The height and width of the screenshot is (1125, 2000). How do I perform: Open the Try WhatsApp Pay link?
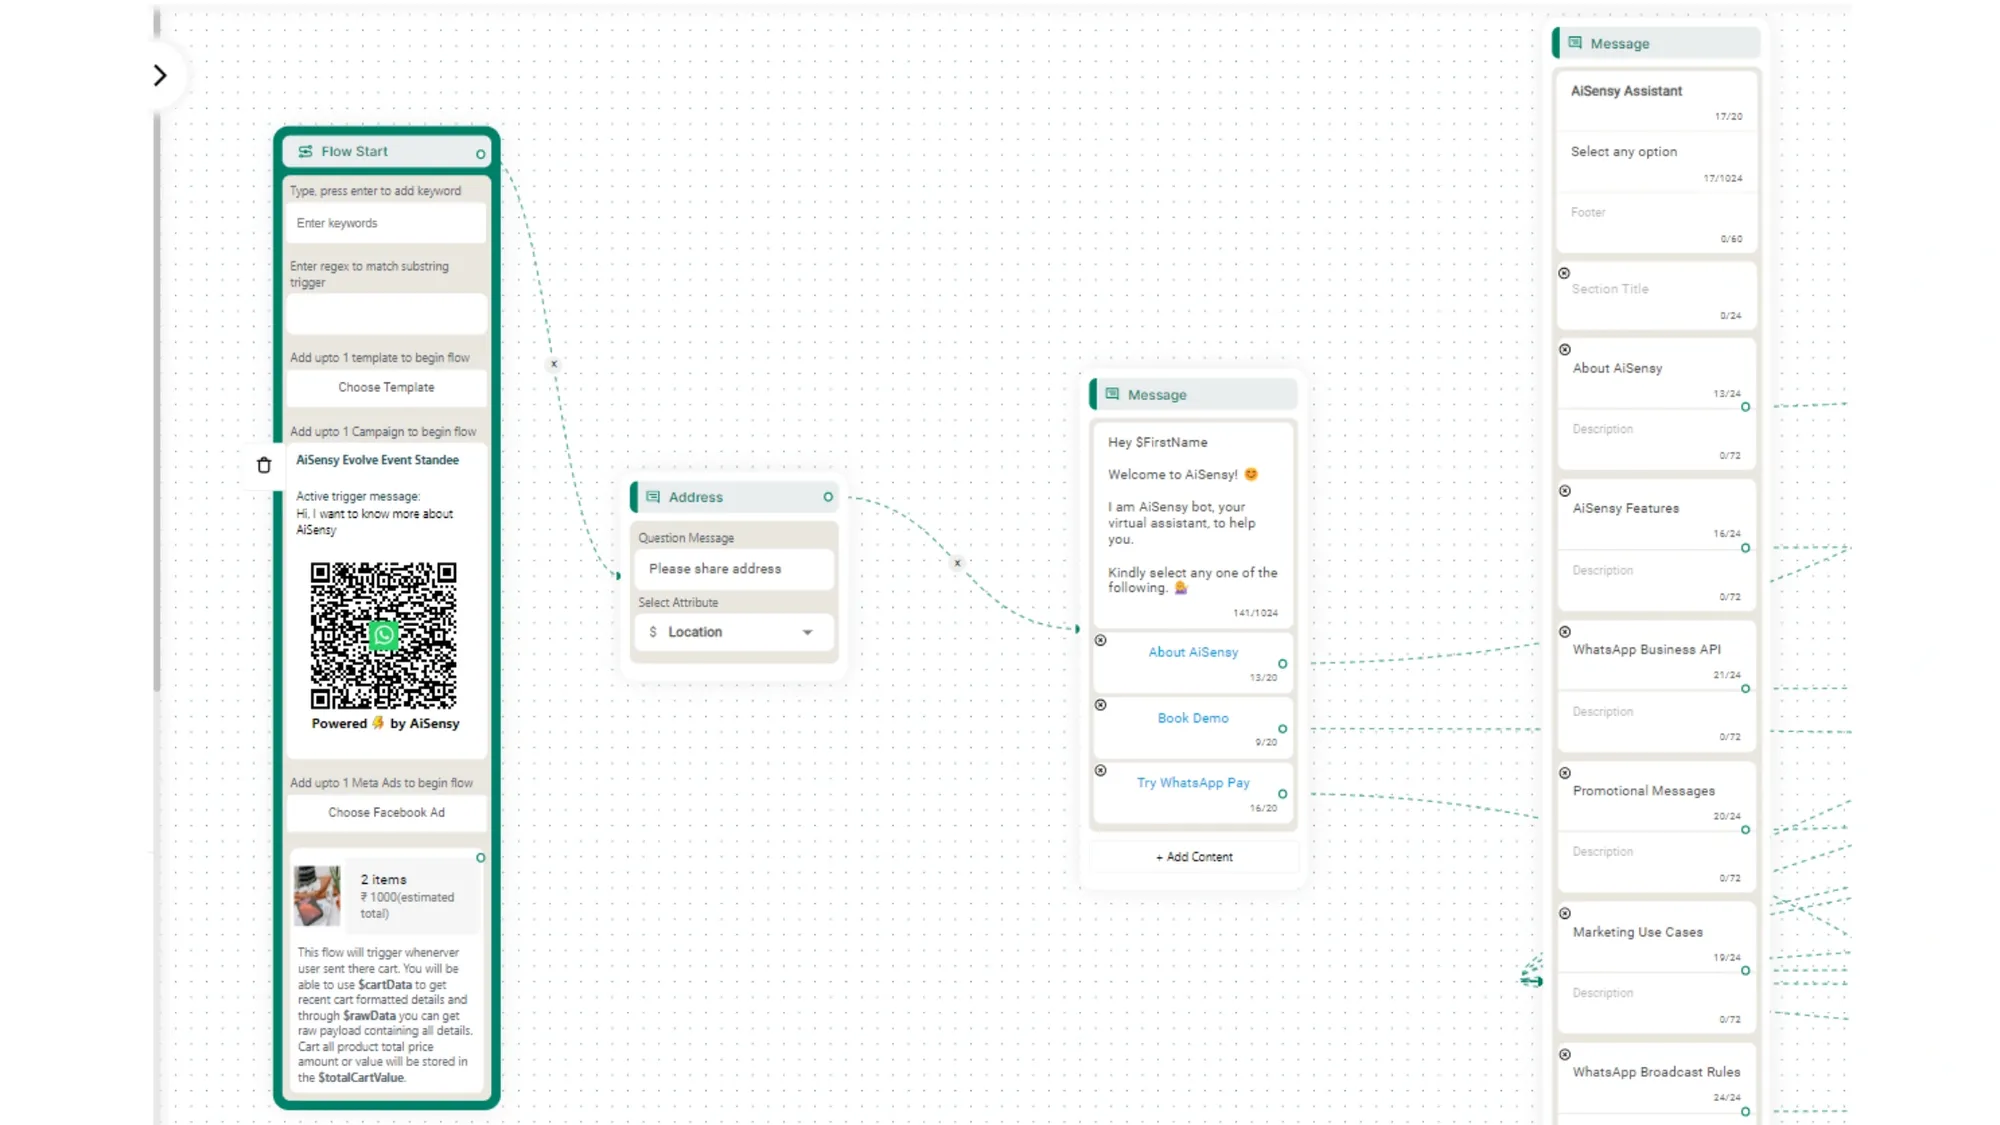click(1192, 782)
